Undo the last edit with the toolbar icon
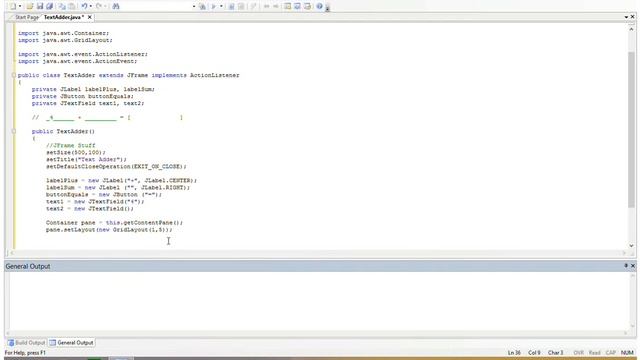 [x=84, y=6]
